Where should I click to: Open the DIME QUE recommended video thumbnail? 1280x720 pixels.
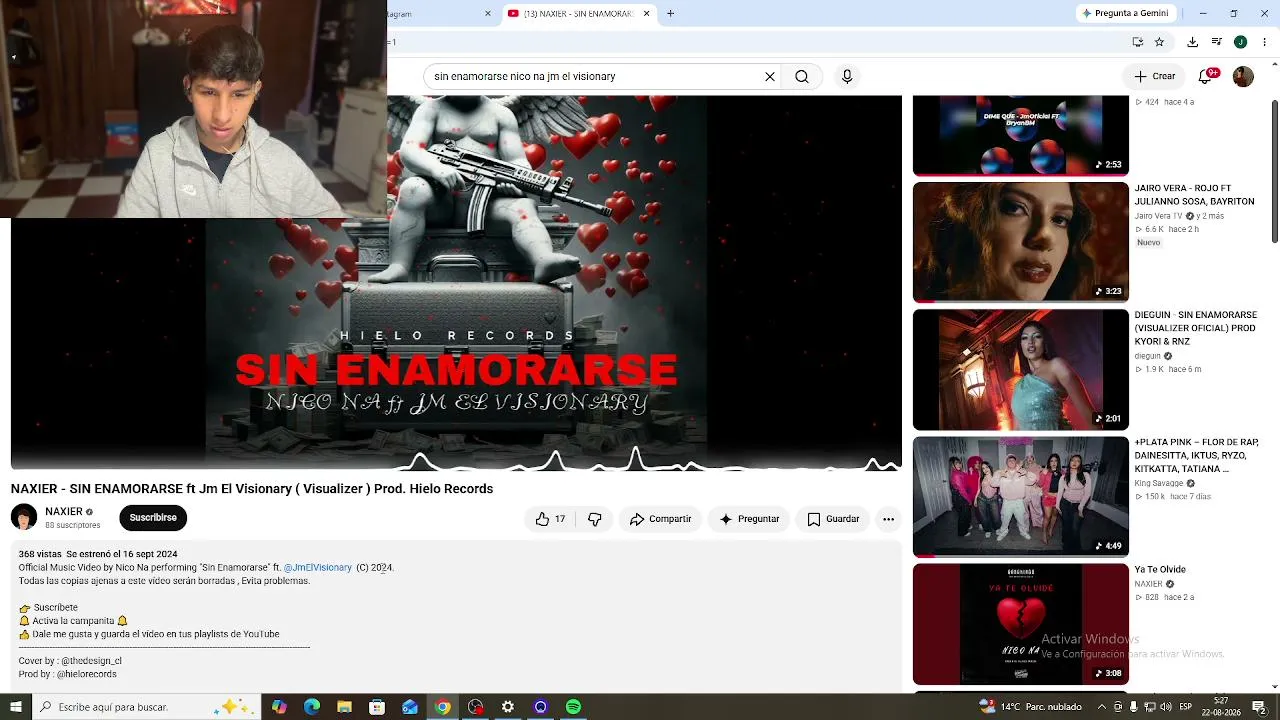(x=1020, y=135)
